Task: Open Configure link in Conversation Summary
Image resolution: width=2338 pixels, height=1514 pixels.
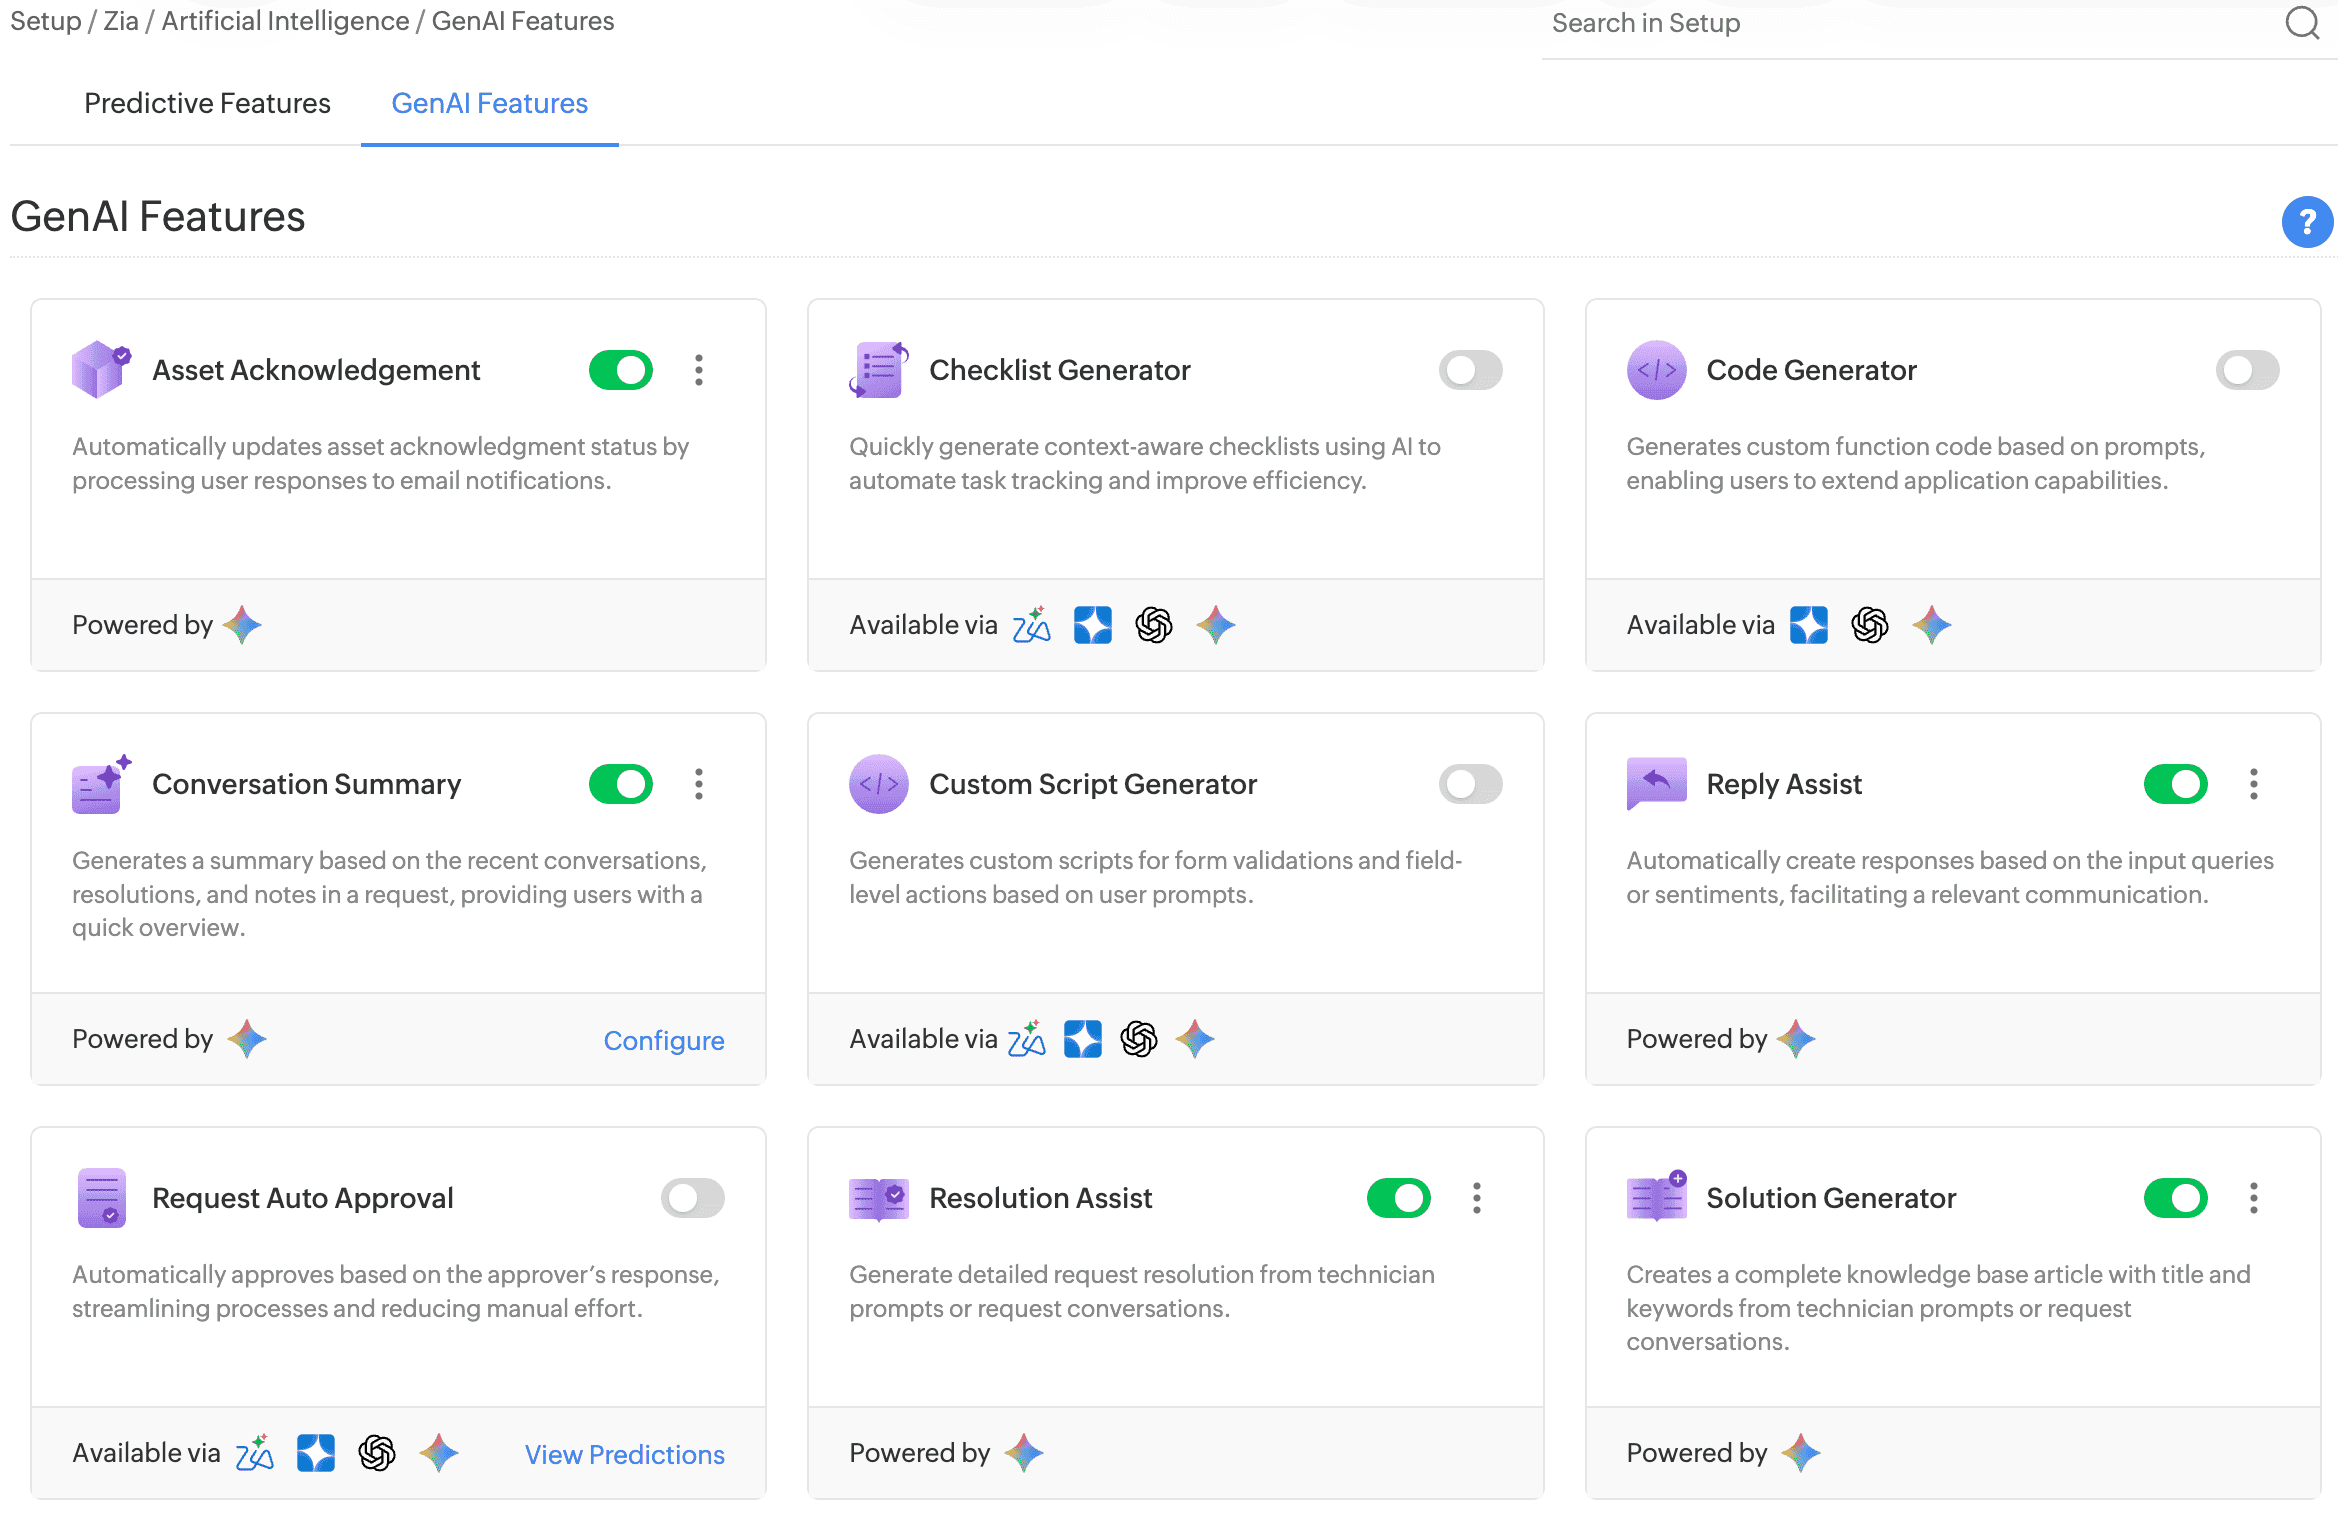Action: click(x=664, y=1040)
